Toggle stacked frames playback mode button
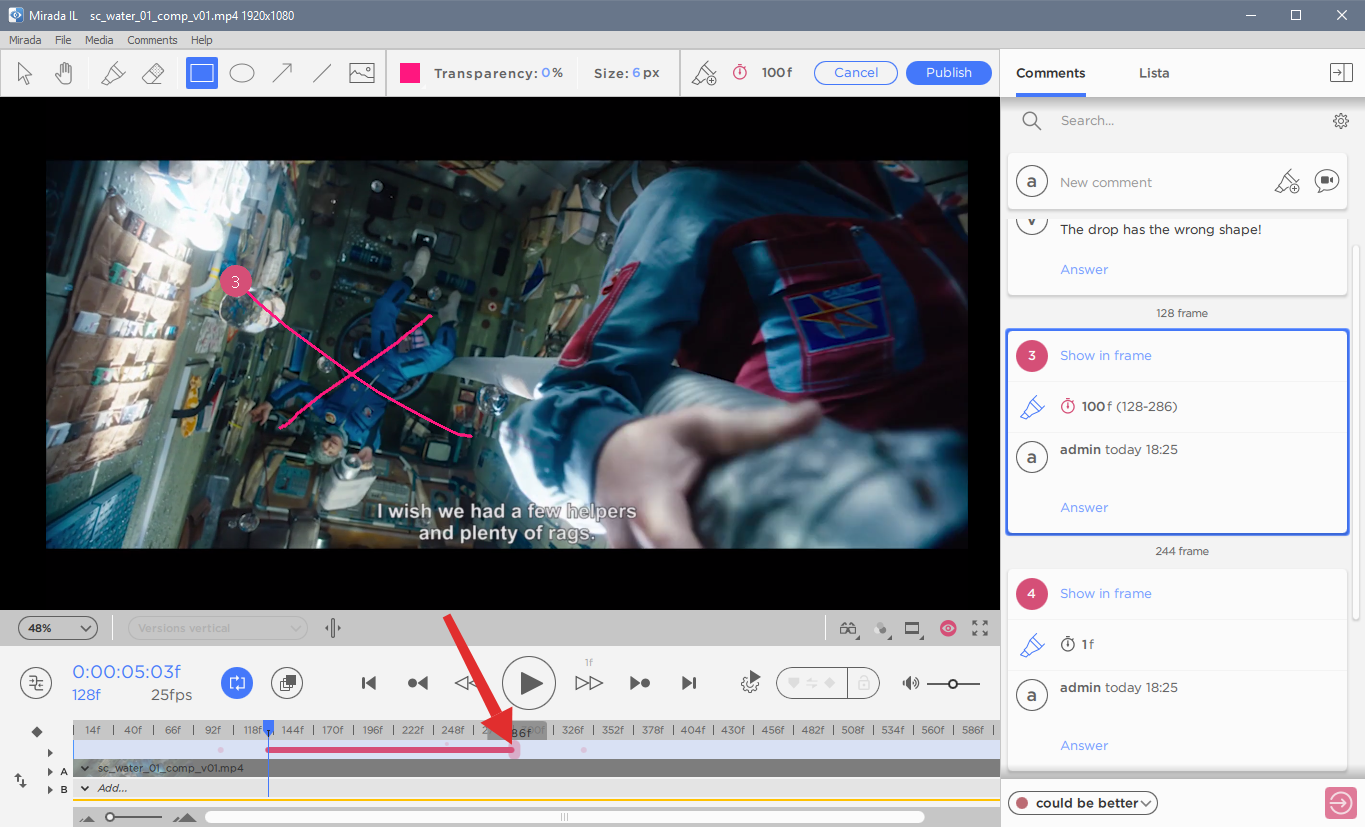Image resolution: width=1365 pixels, height=827 pixels. click(287, 683)
